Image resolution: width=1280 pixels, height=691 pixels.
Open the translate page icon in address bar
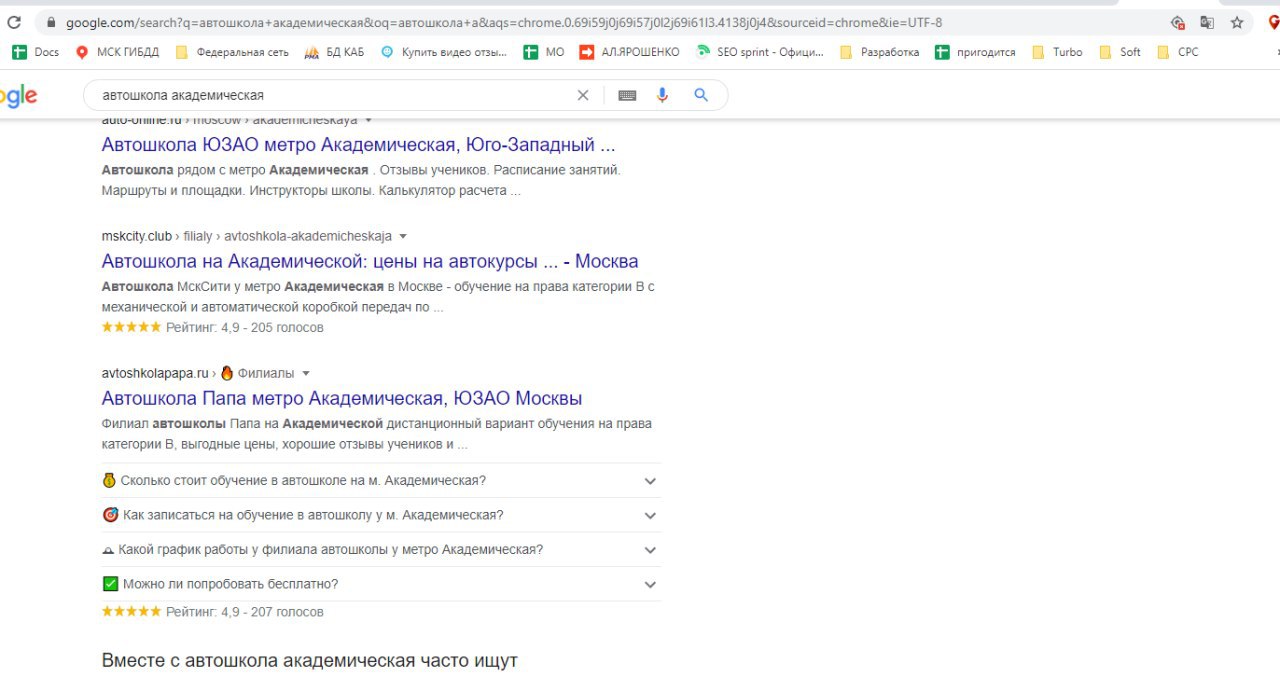pyautogui.click(x=1207, y=22)
